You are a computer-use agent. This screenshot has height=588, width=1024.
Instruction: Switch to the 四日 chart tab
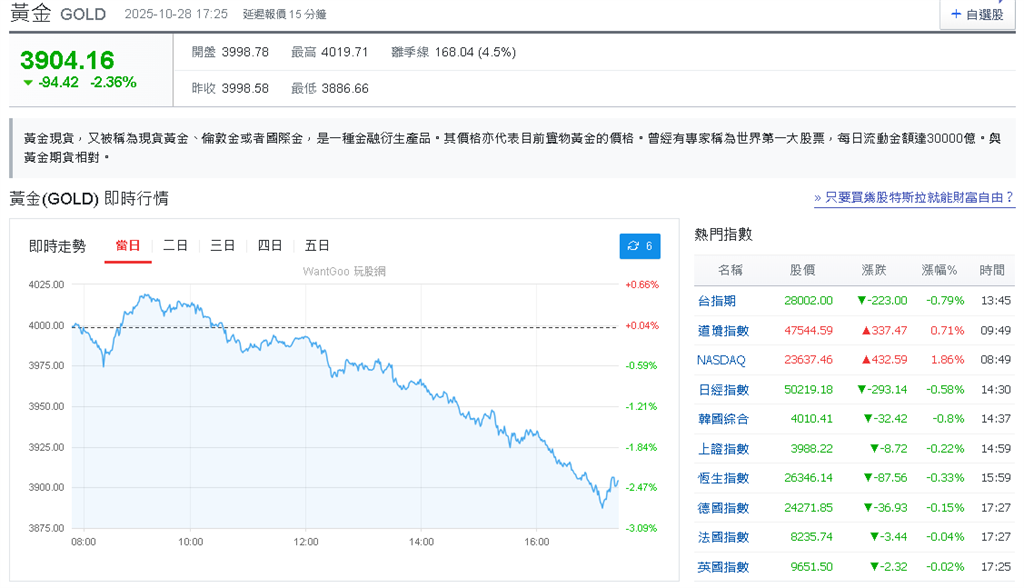coord(270,245)
